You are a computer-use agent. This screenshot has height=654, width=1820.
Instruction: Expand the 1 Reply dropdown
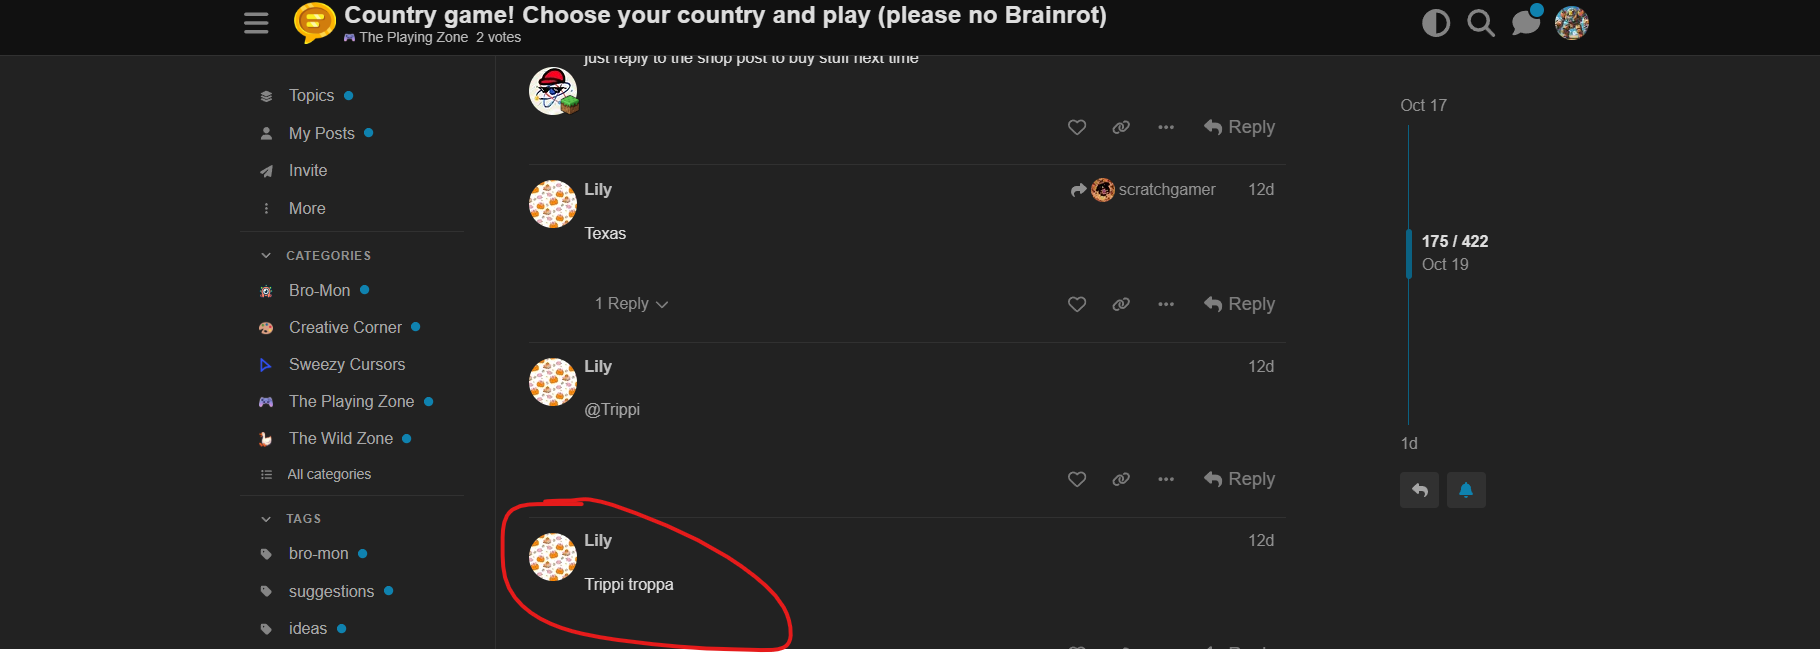click(x=631, y=304)
